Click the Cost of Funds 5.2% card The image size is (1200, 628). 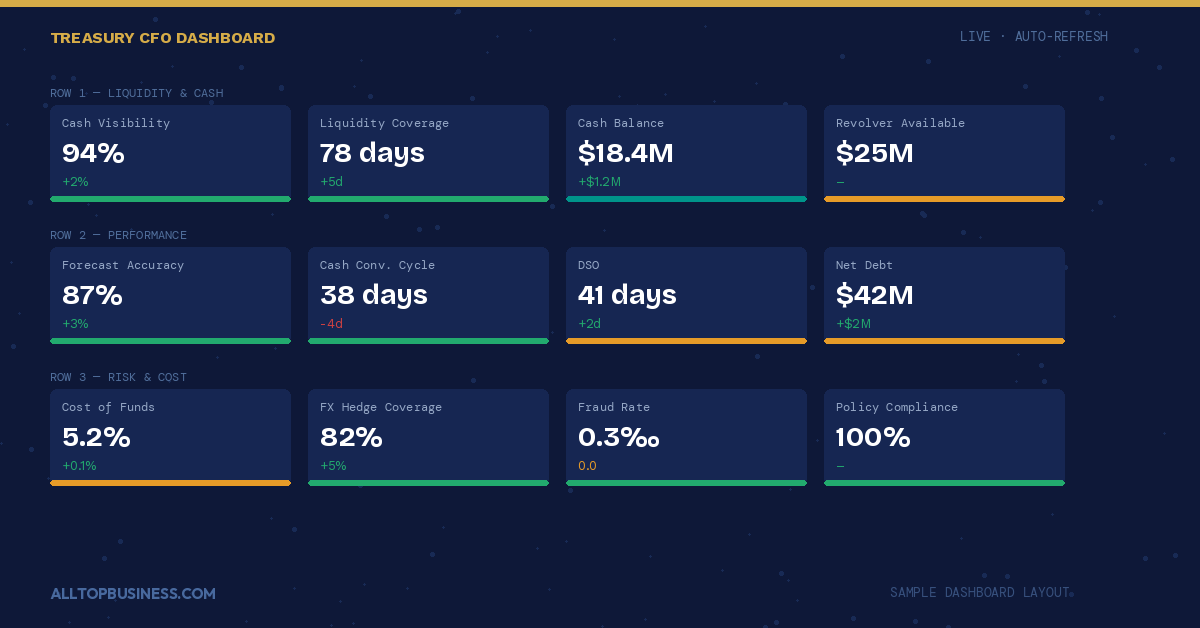coord(170,437)
